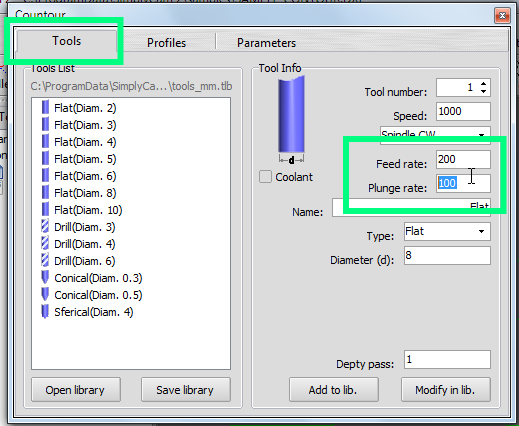Image resolution: width=519 pixels, height=426 pixels.
Task: Select the Flat(Diam. 2) tool icon
Action: [45, 108]
